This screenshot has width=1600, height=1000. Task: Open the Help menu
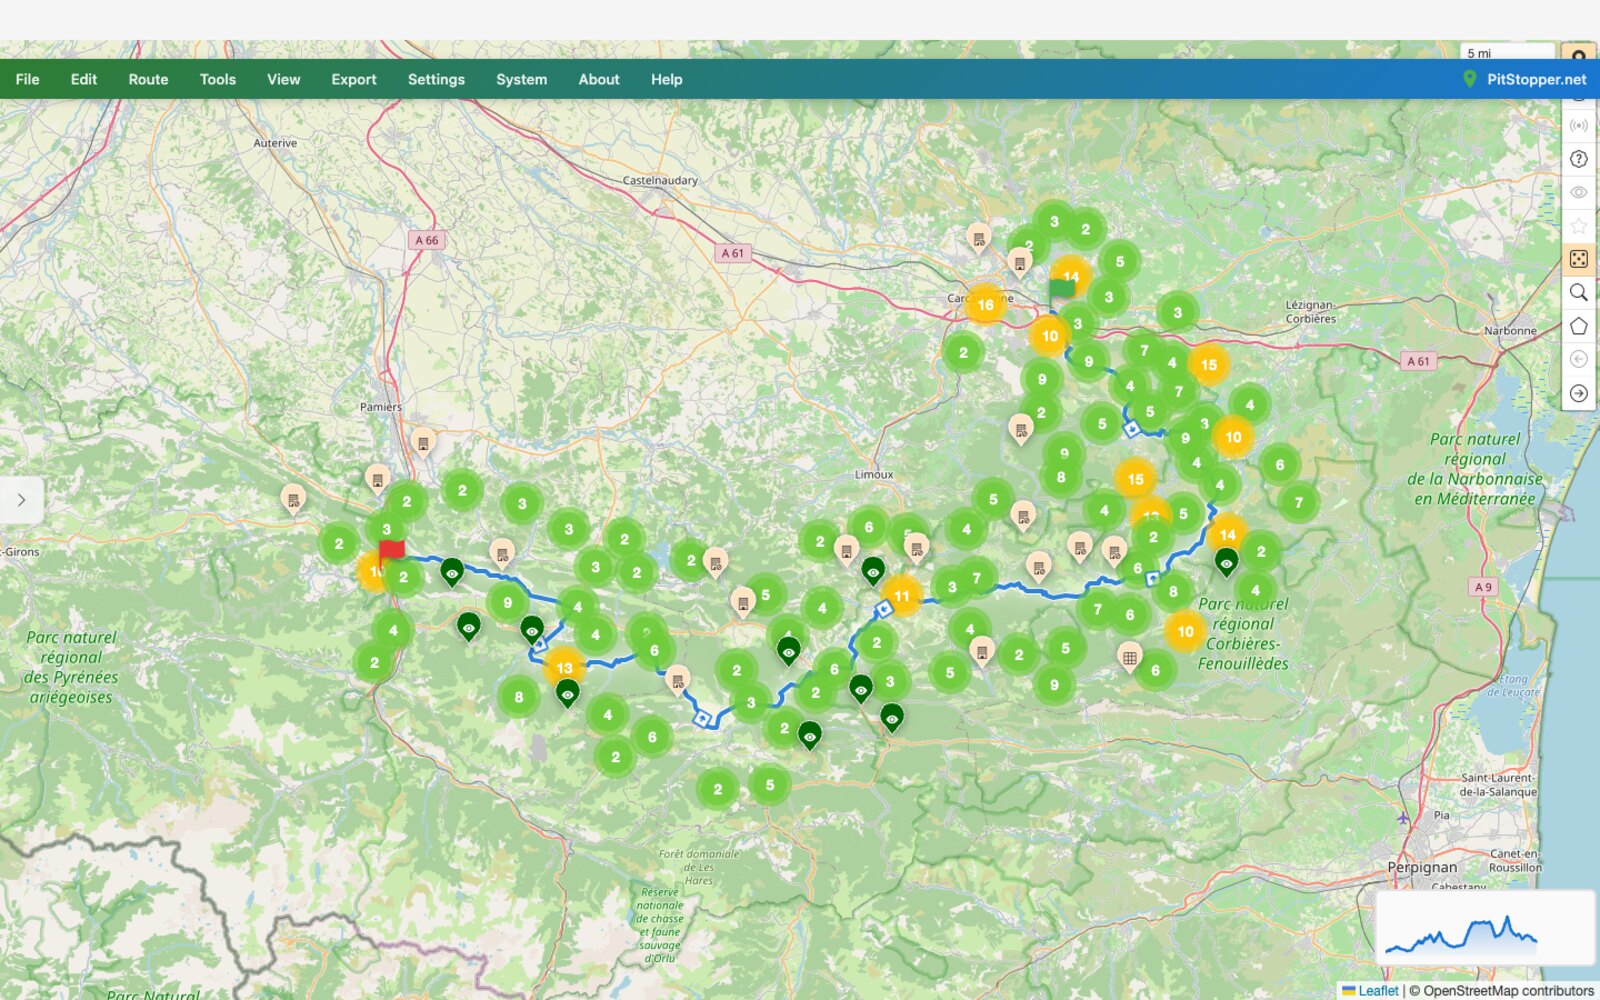[666, 79]
